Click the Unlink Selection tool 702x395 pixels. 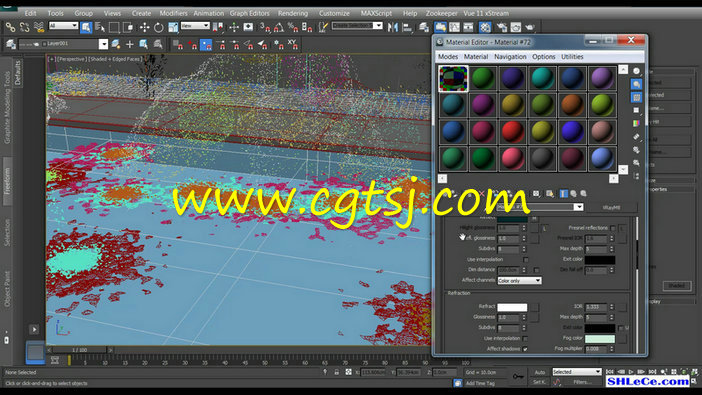(x=24, y=27)
